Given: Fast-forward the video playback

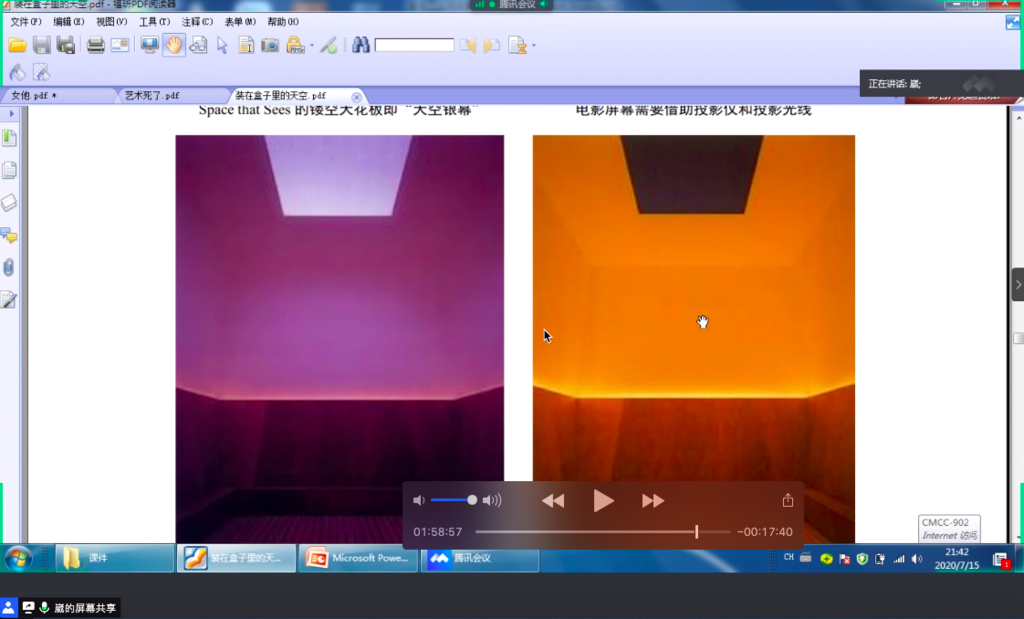Looking at the screenshot, I should pos(653,501).
